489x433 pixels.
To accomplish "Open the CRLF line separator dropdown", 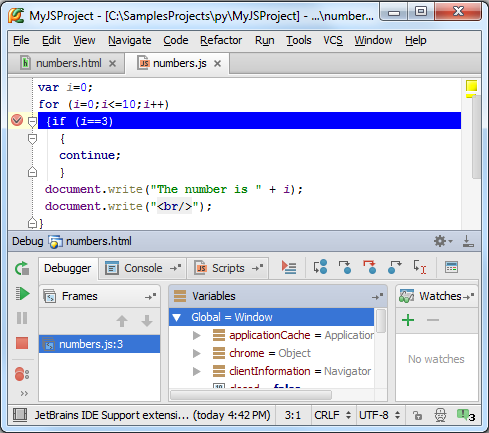I will (x=332, y=415).
